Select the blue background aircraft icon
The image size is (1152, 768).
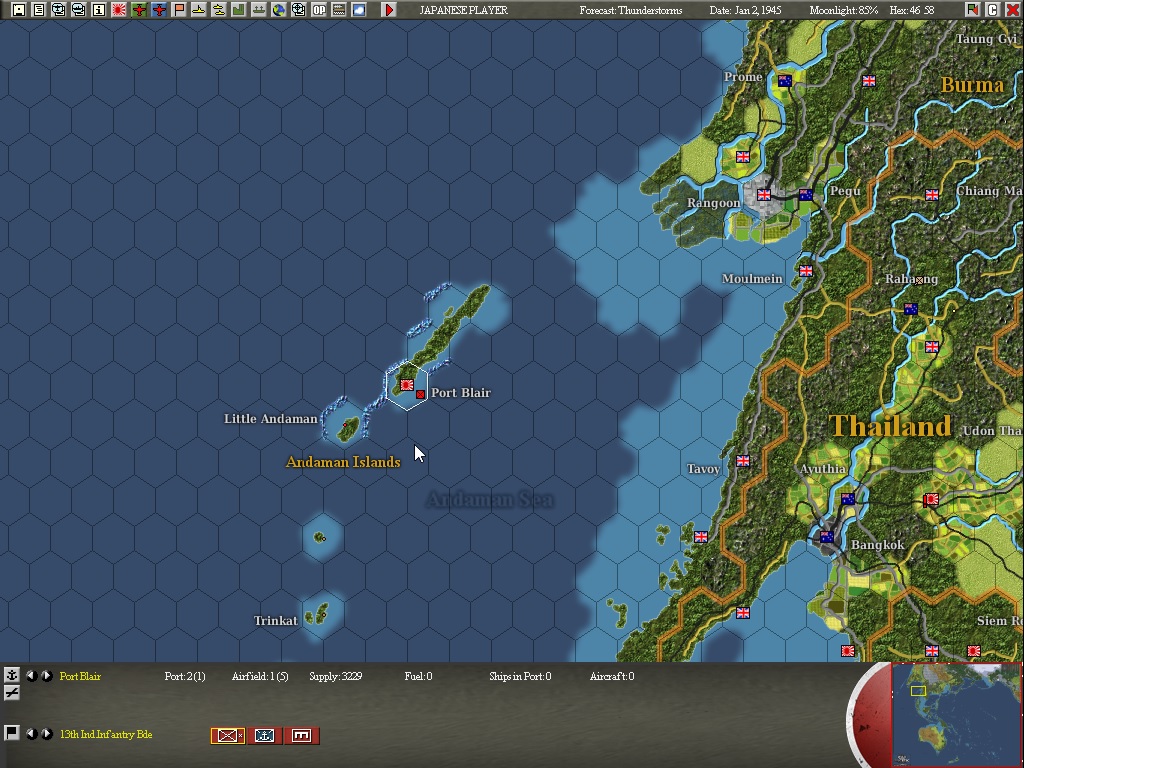(159, 10)
